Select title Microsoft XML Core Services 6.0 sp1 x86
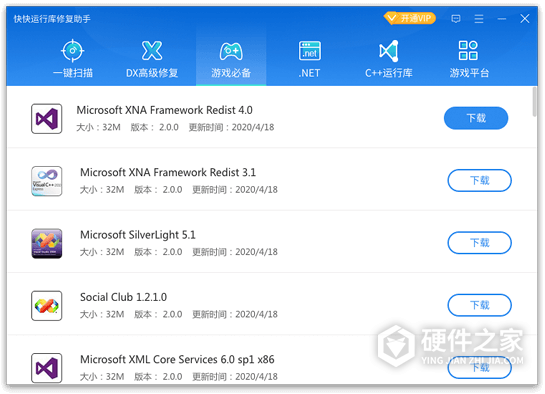Viewport: 545px width, 394px height. 177,359
